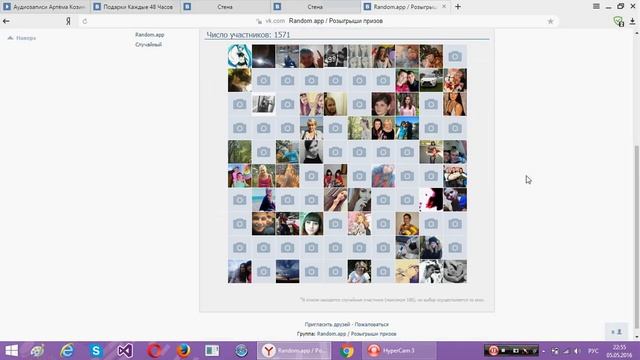Open the 'Случайный' sidebar link

coord(148,44)
